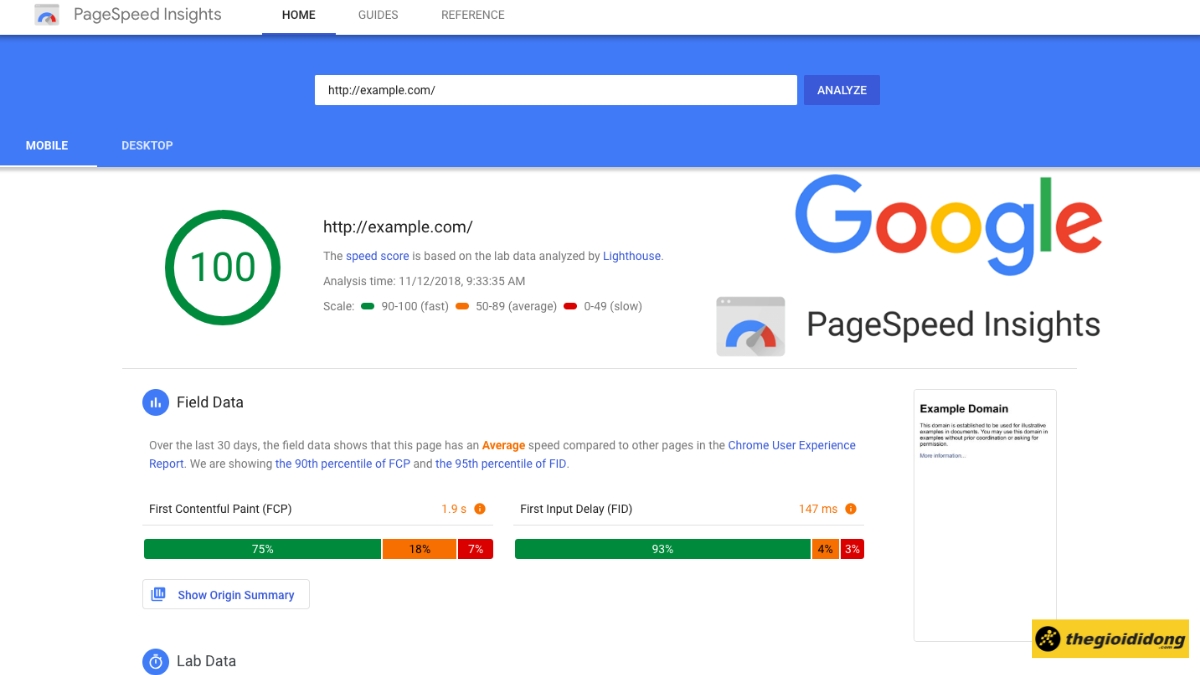Image resolution: width=1200 pixels, height=675 pixels.
Task: Click the Lab Data stopwatch icon
Action: point(156,661)
